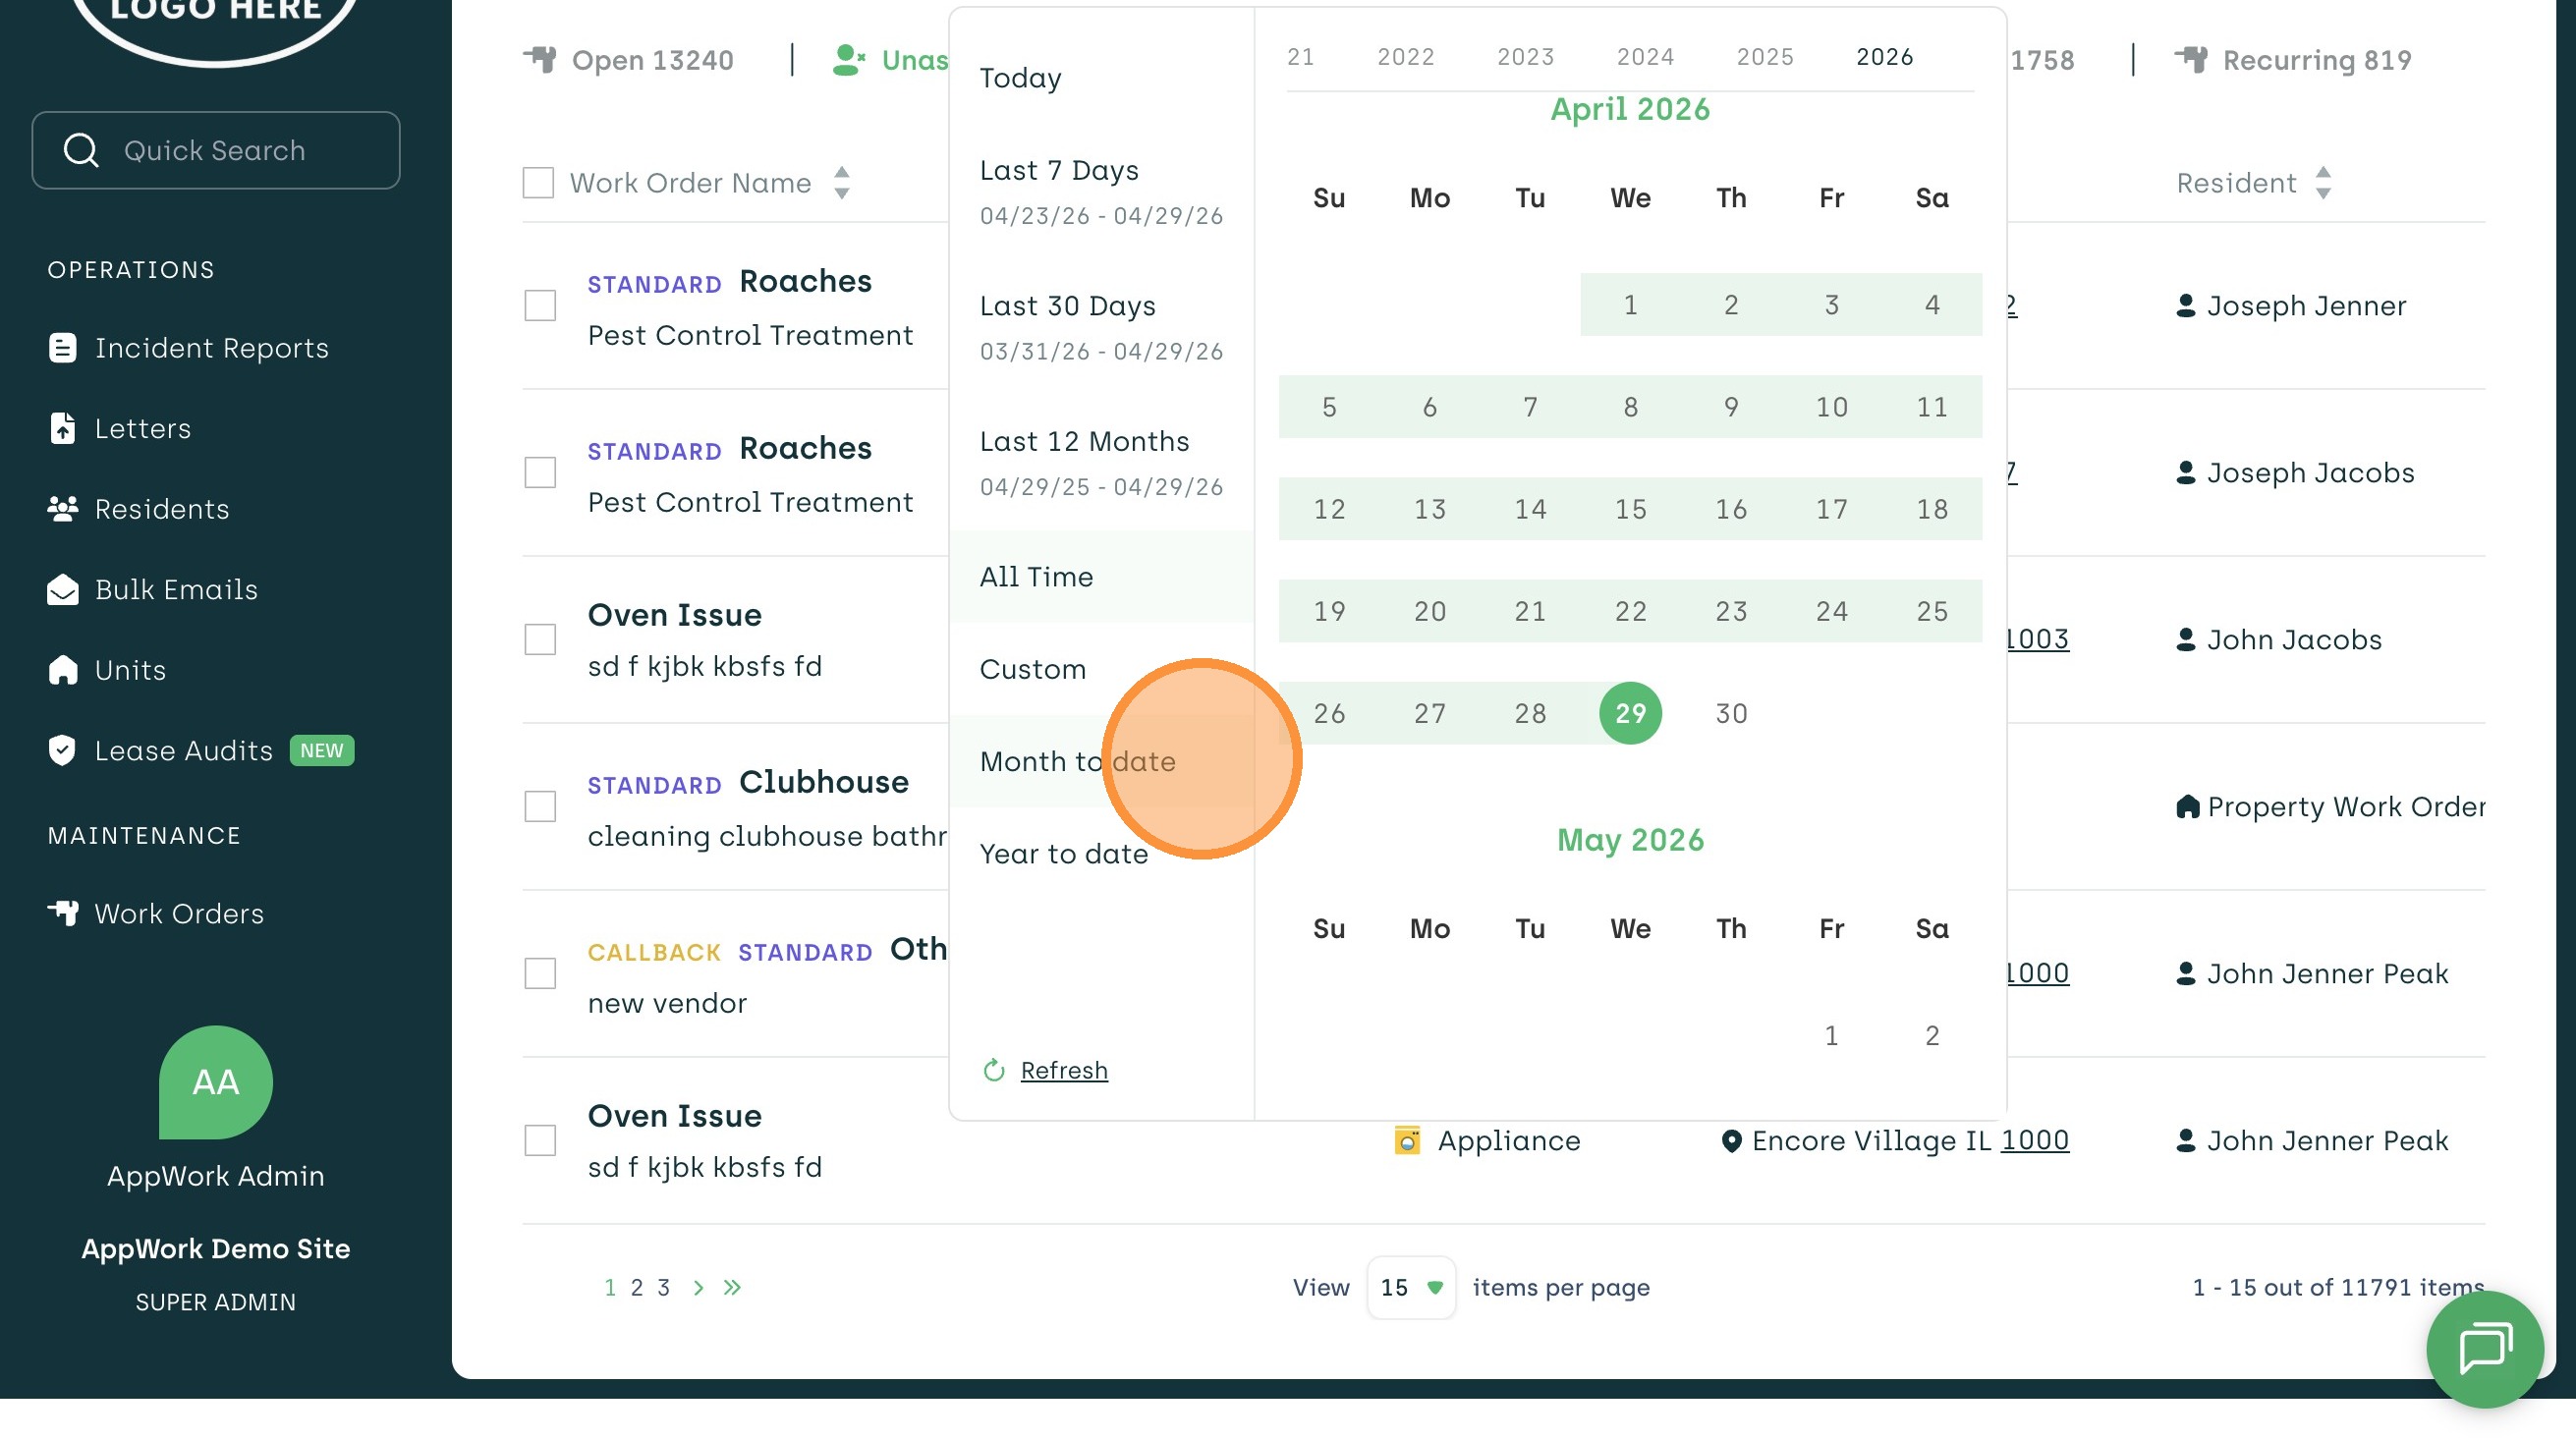2576x1440 pixels.
Task: Open the chat support bubble
Action: pyautogui.click(x=2484, y=1348)
